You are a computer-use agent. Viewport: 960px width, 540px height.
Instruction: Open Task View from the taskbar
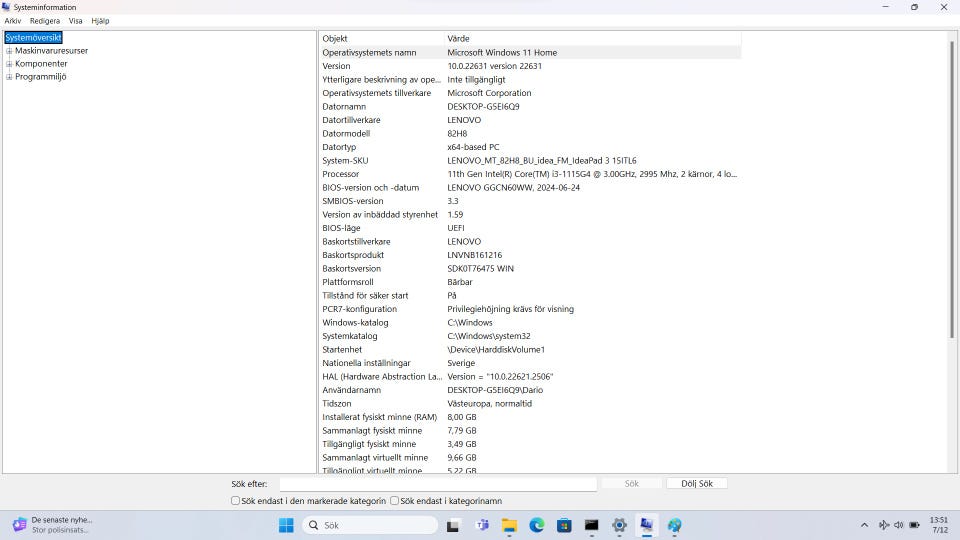(x=453, y=525)
